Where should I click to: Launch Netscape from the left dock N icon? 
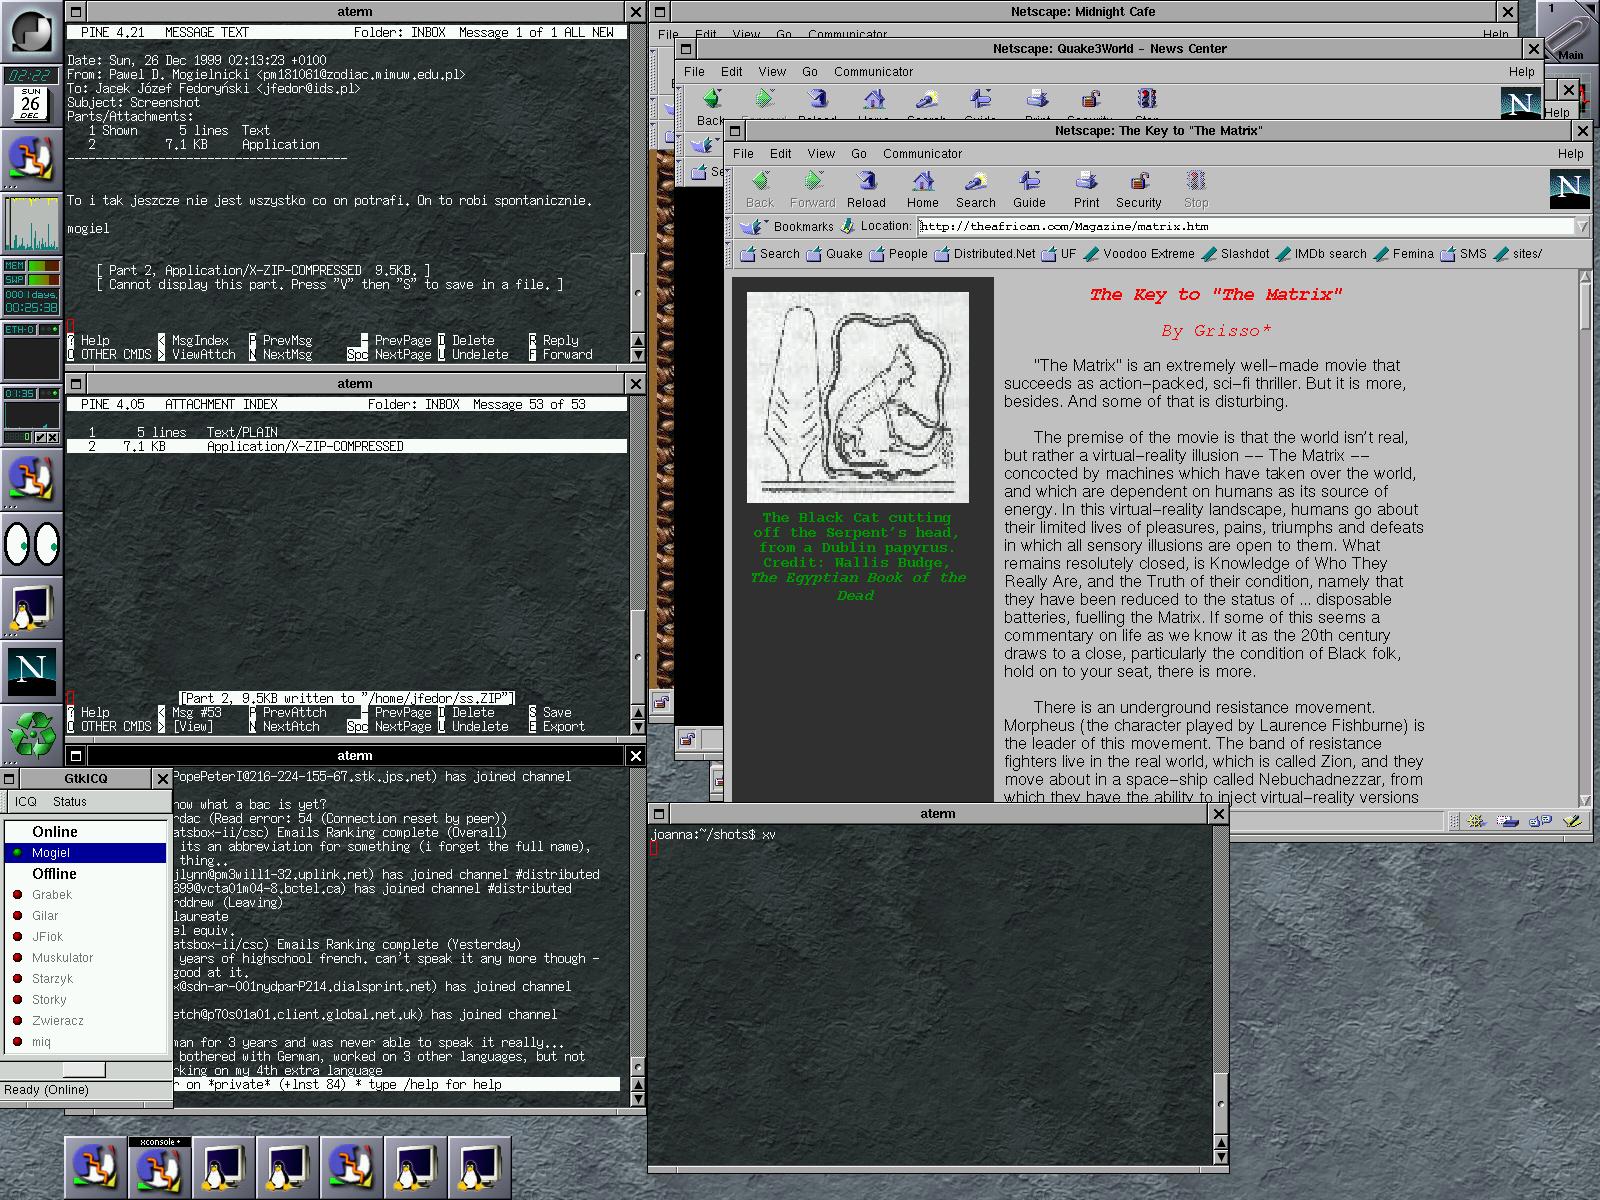click(x=31, y=671)
